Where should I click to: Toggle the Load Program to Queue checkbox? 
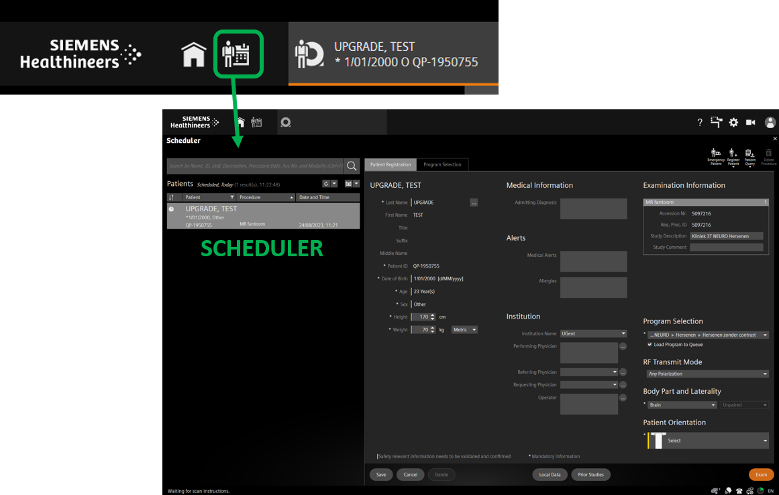(650, 344)
